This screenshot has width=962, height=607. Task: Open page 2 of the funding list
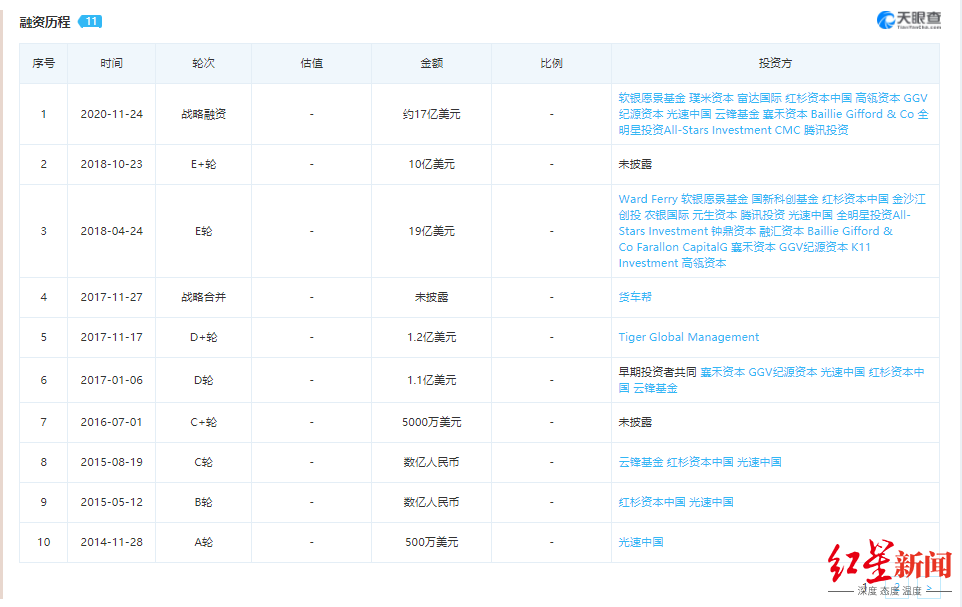(x=898, y=588)
